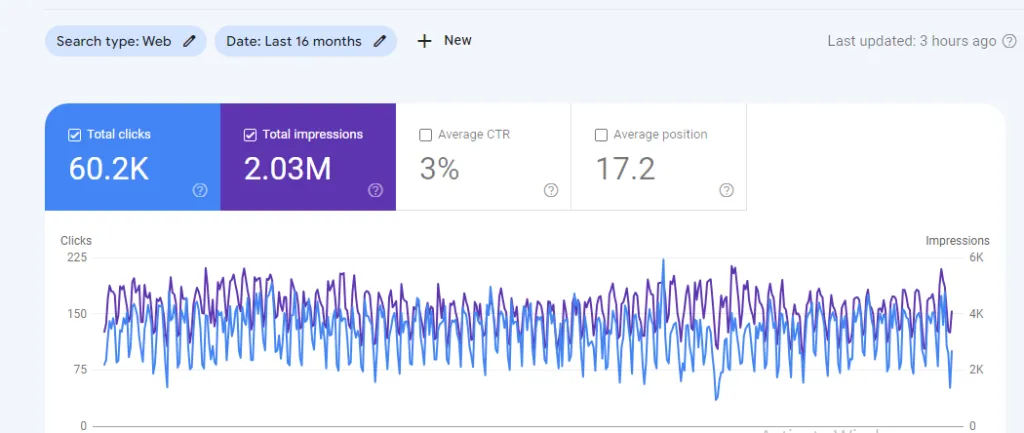Select the 3% Average CTR card
Screen dimensions: 1024x433
tap(483, 157)
